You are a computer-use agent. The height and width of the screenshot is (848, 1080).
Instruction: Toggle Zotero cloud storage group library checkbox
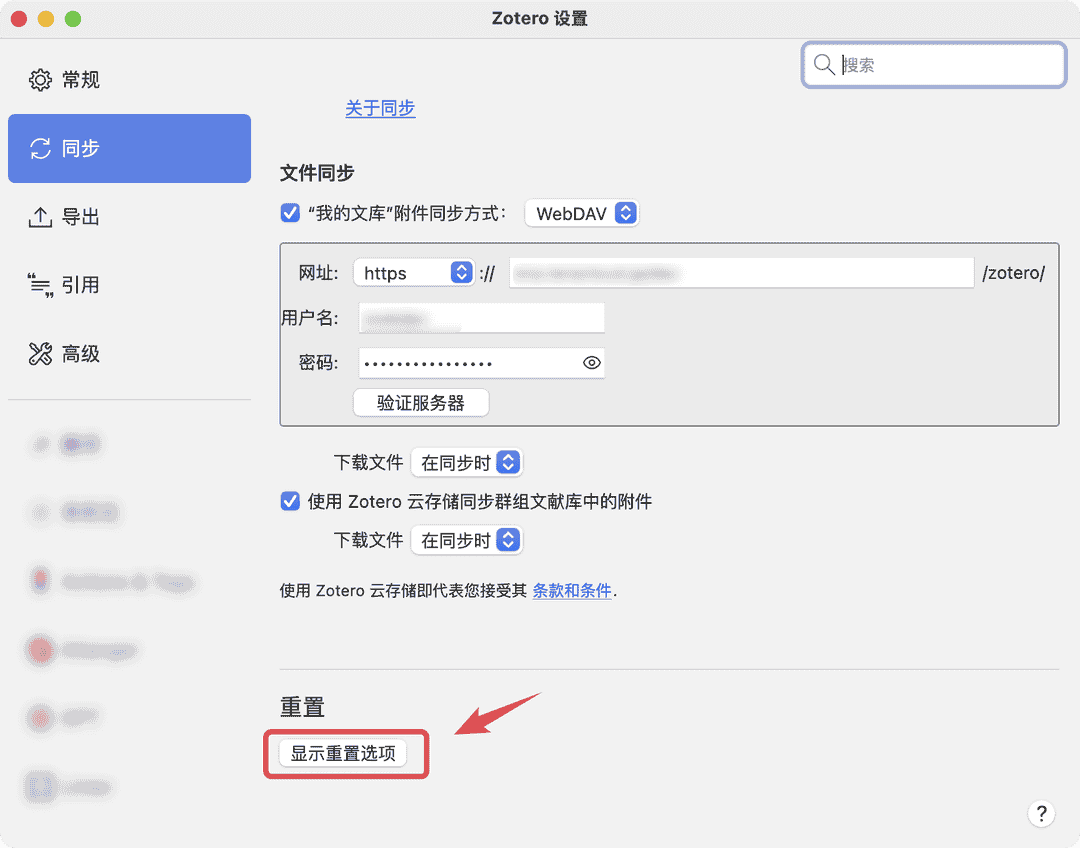pyautogui.click(x=291, y=501)
